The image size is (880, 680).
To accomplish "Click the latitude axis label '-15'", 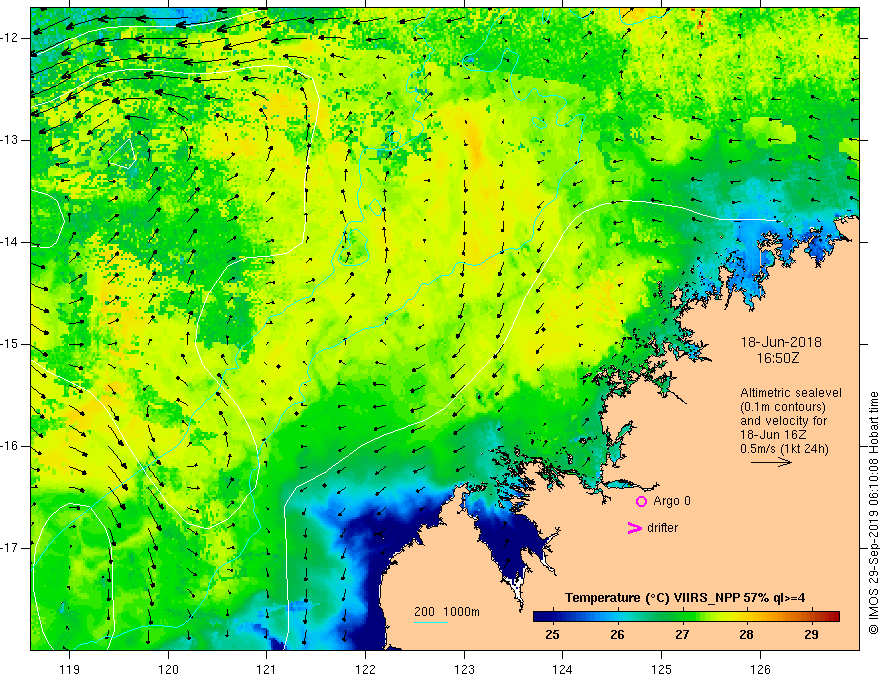I will (x=11, y=344).
